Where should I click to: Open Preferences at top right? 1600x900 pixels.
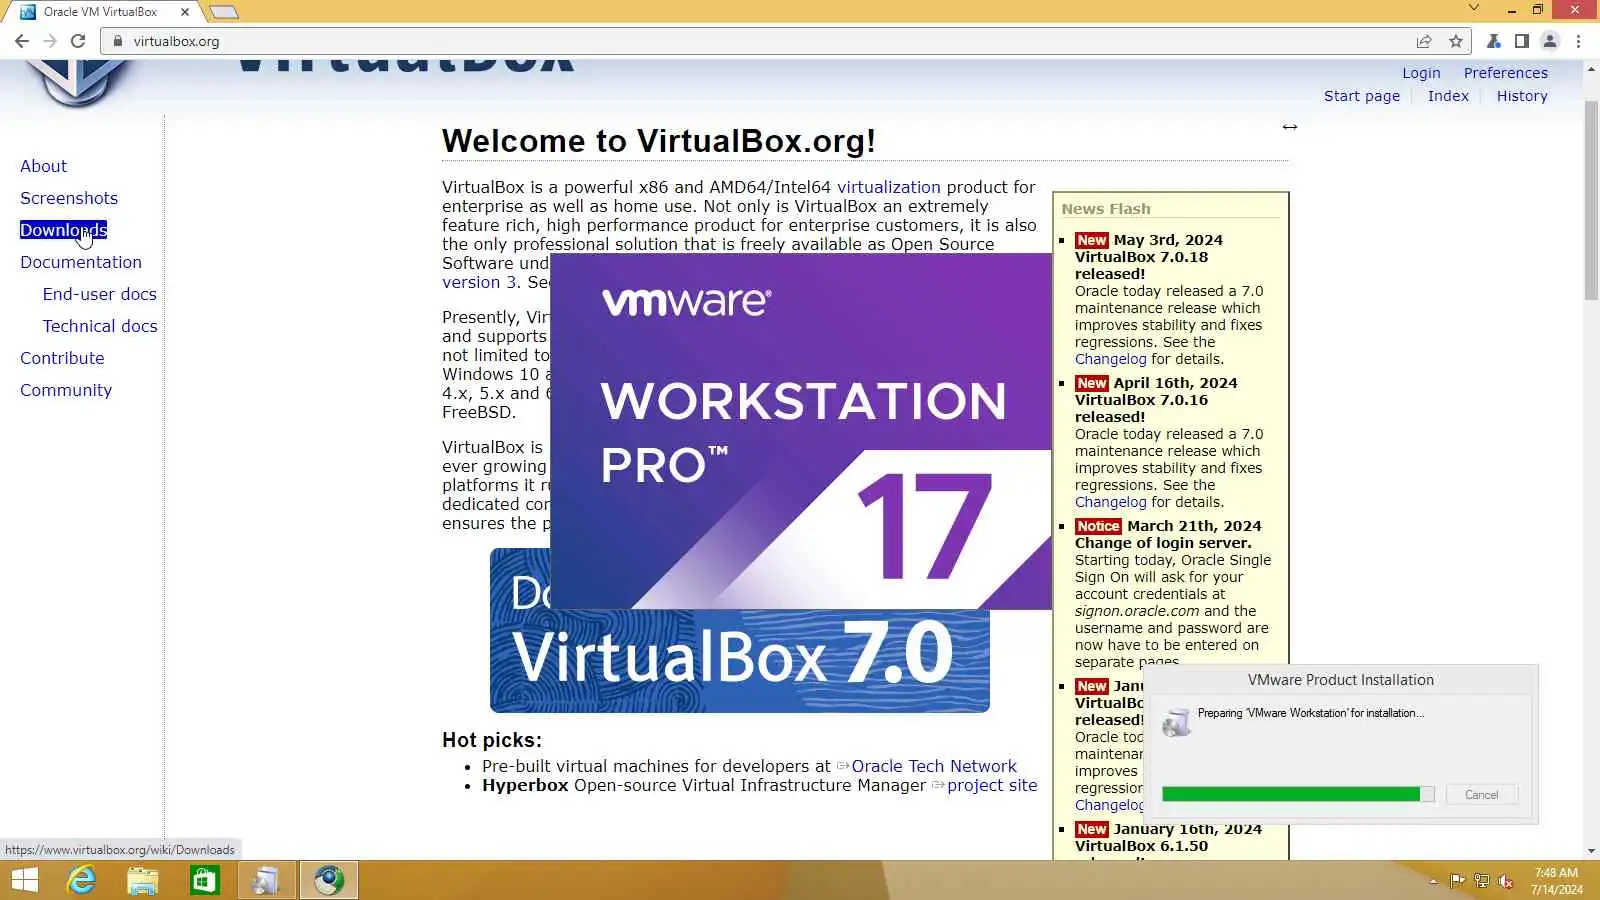point(1506,73)
